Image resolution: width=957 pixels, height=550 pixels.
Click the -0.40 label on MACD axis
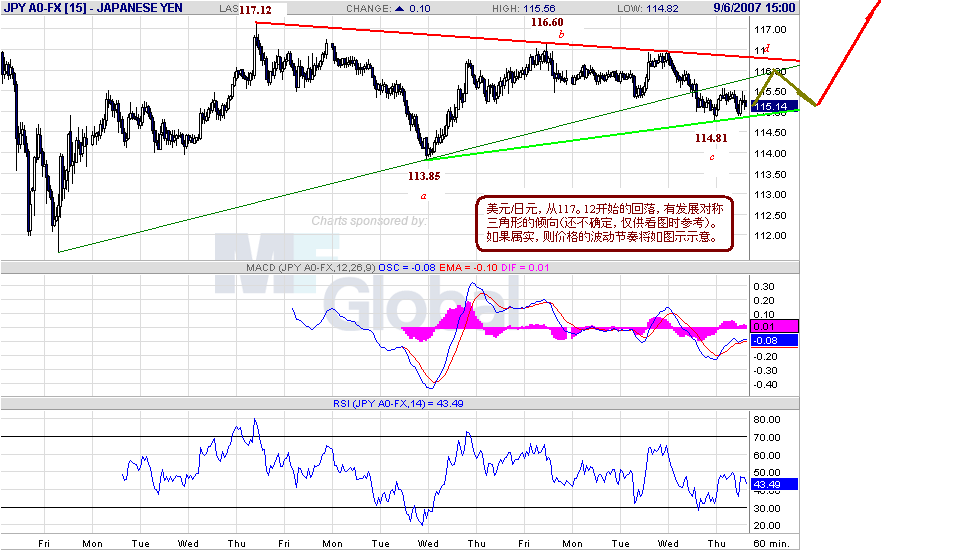point(764,385)
